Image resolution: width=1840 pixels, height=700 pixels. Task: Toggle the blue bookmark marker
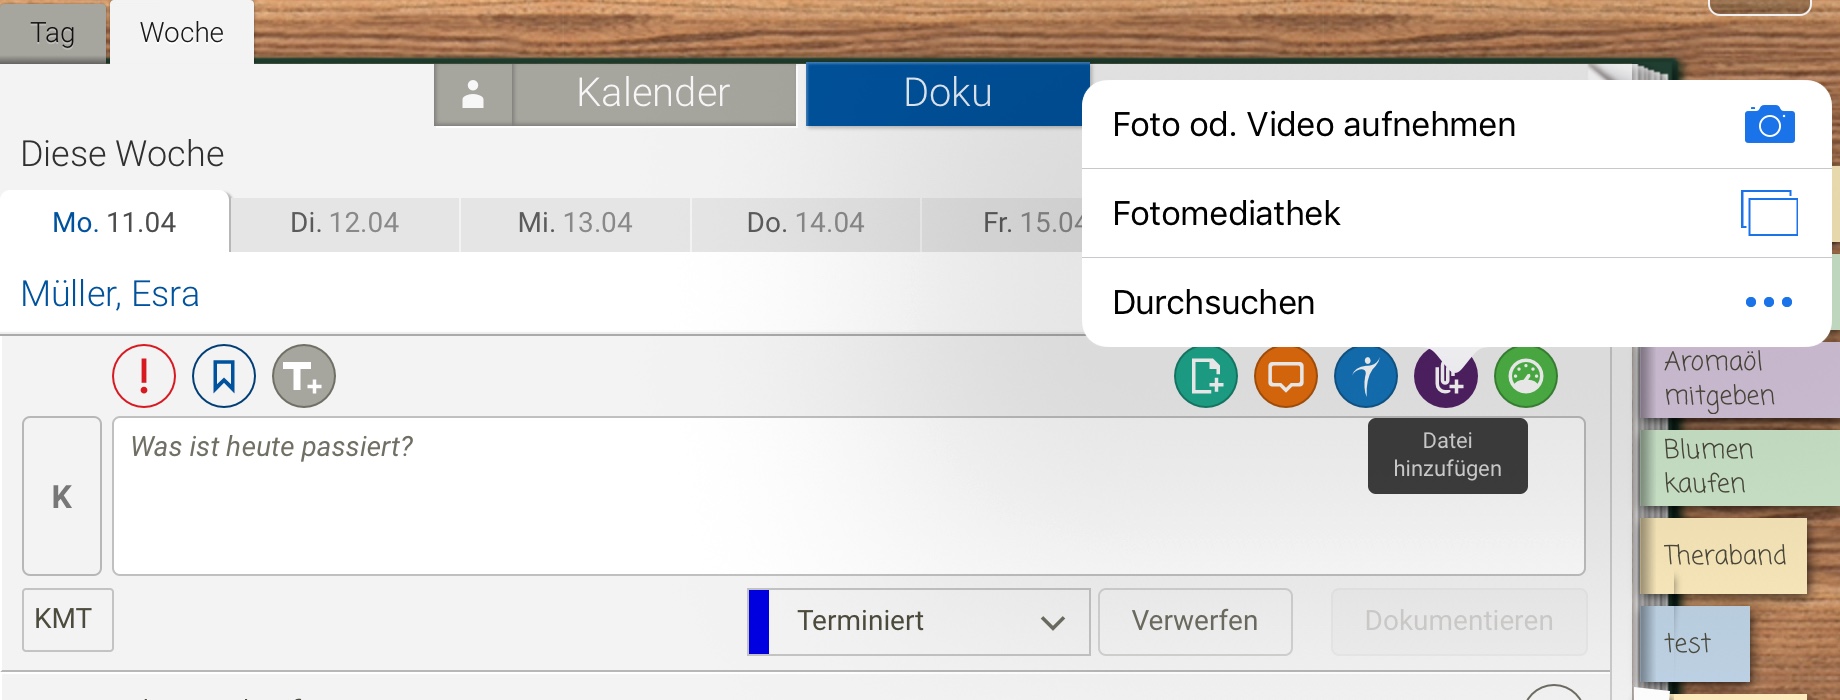tap(223, 376)
